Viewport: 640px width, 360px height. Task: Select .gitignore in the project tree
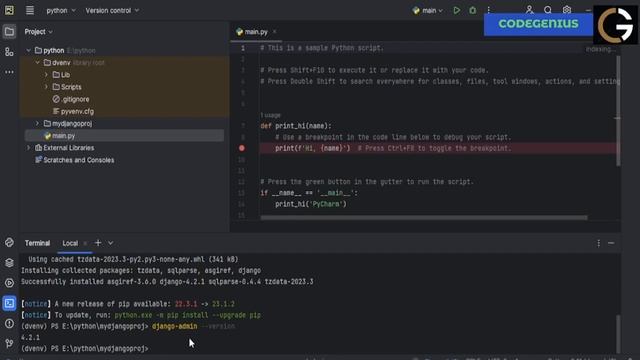[71, 99]
